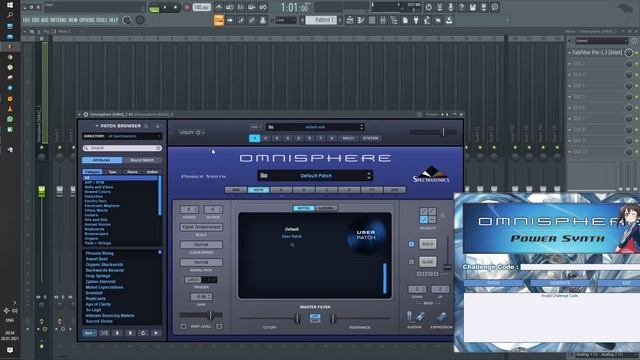
Task: Open the Channel rack view icon
Action: coord(372,20)
